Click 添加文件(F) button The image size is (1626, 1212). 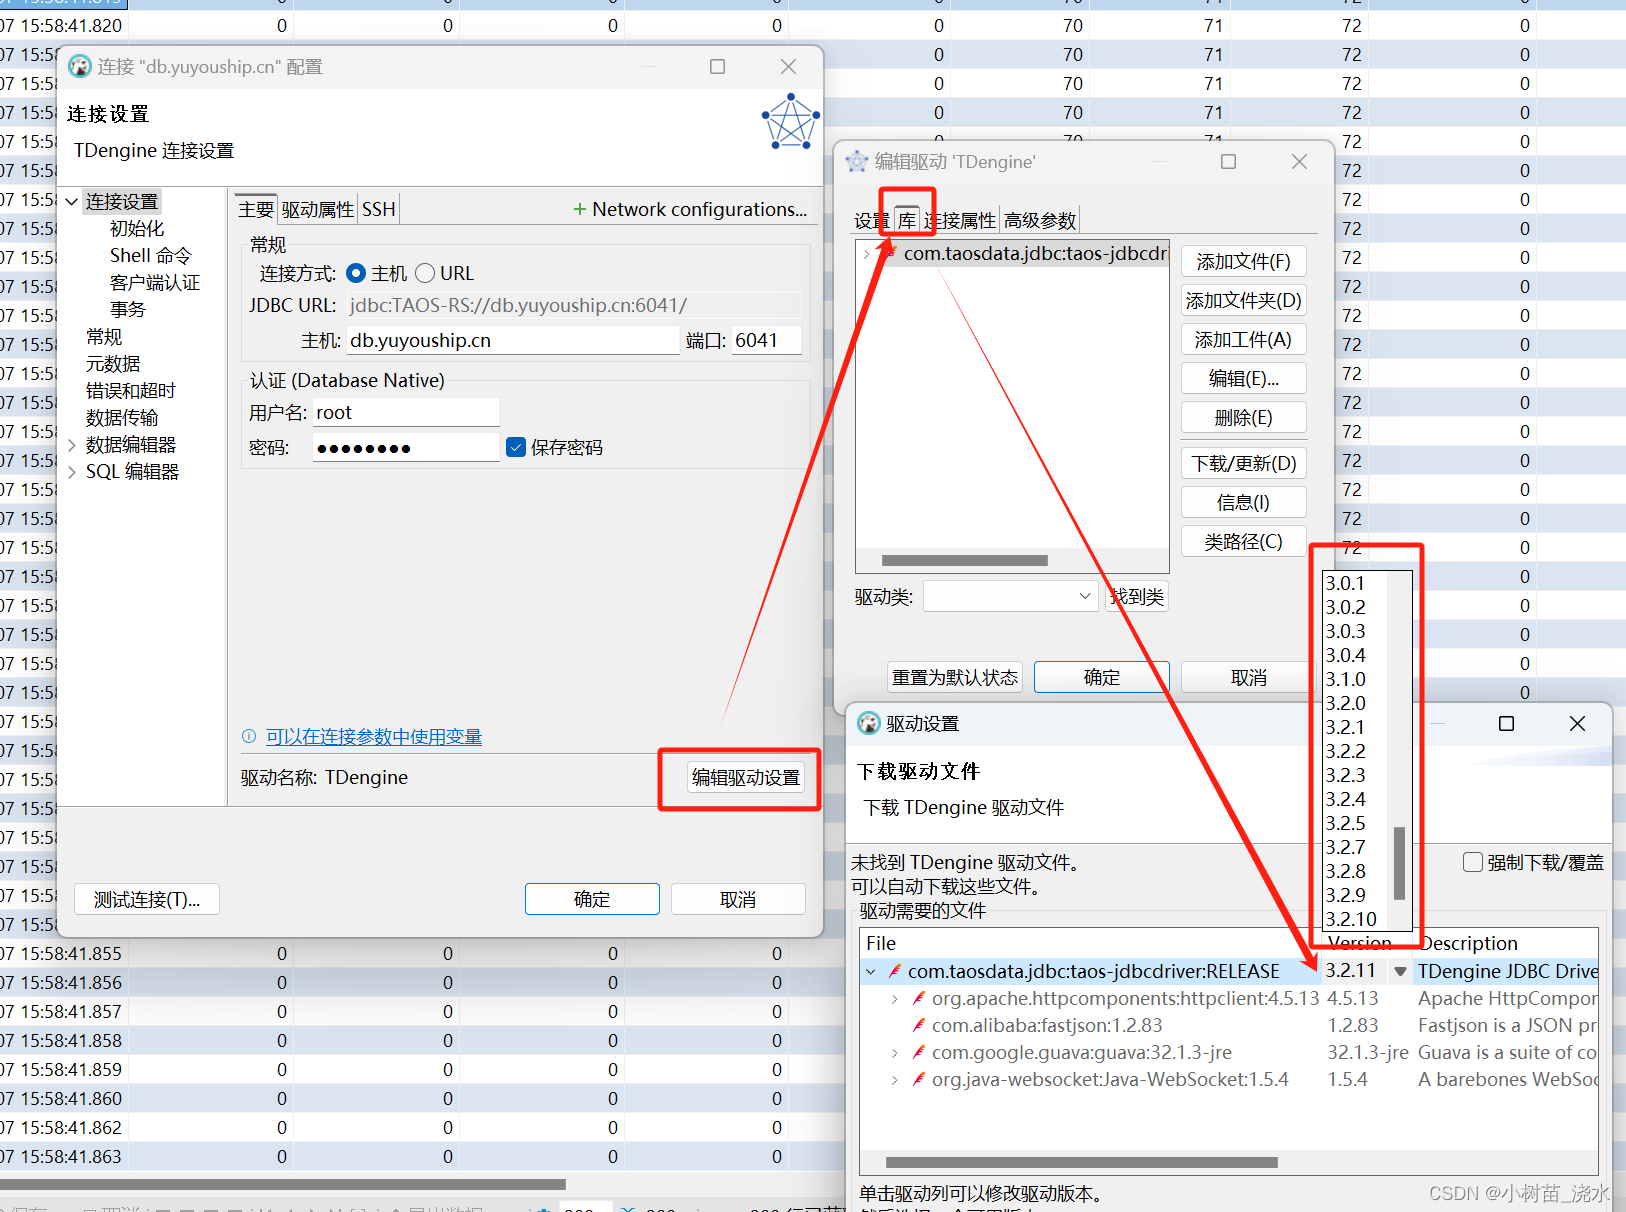pyautogui.click(x=1244, y=261)
